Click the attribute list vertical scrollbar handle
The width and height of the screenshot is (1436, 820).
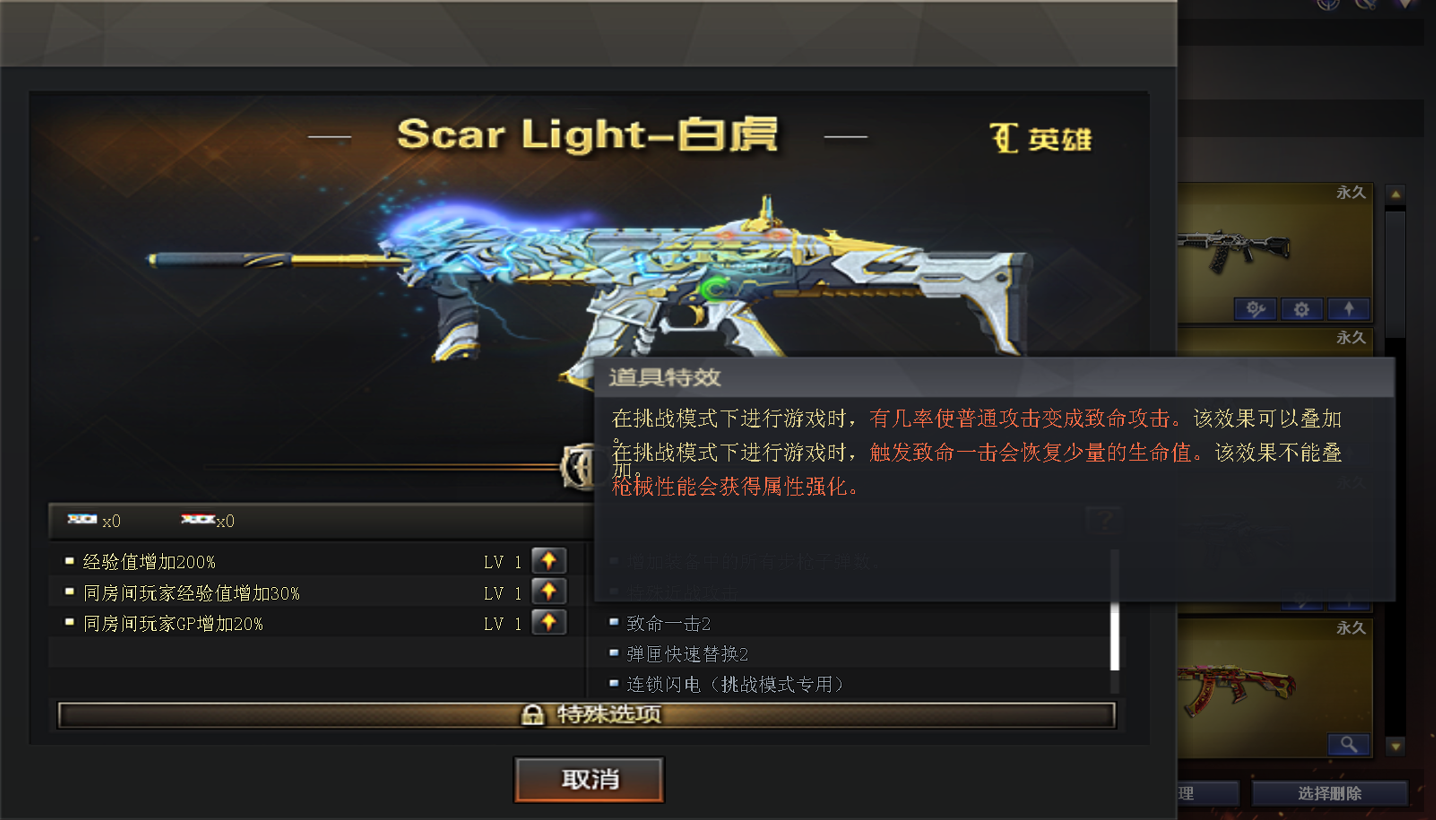click(x=1115, y=610)
